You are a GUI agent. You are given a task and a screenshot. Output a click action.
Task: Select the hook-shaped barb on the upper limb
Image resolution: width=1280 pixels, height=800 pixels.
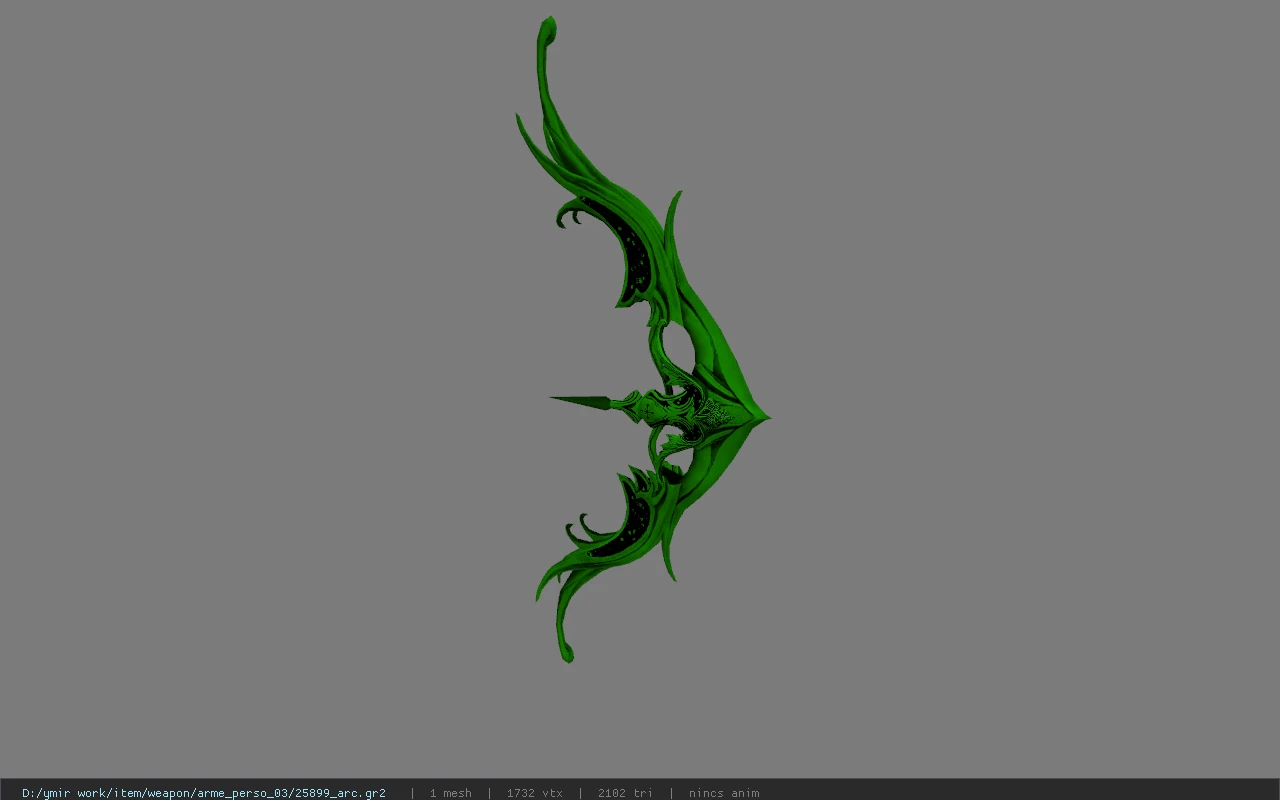tap(571, 213)
